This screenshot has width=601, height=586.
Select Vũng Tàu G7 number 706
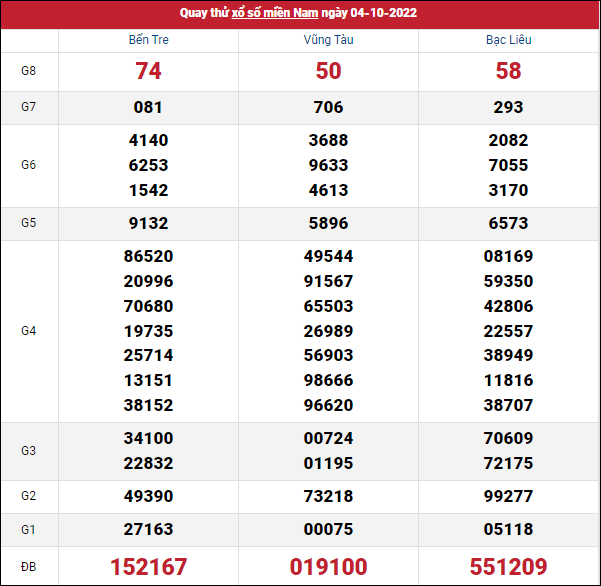[x=328, y=107]
